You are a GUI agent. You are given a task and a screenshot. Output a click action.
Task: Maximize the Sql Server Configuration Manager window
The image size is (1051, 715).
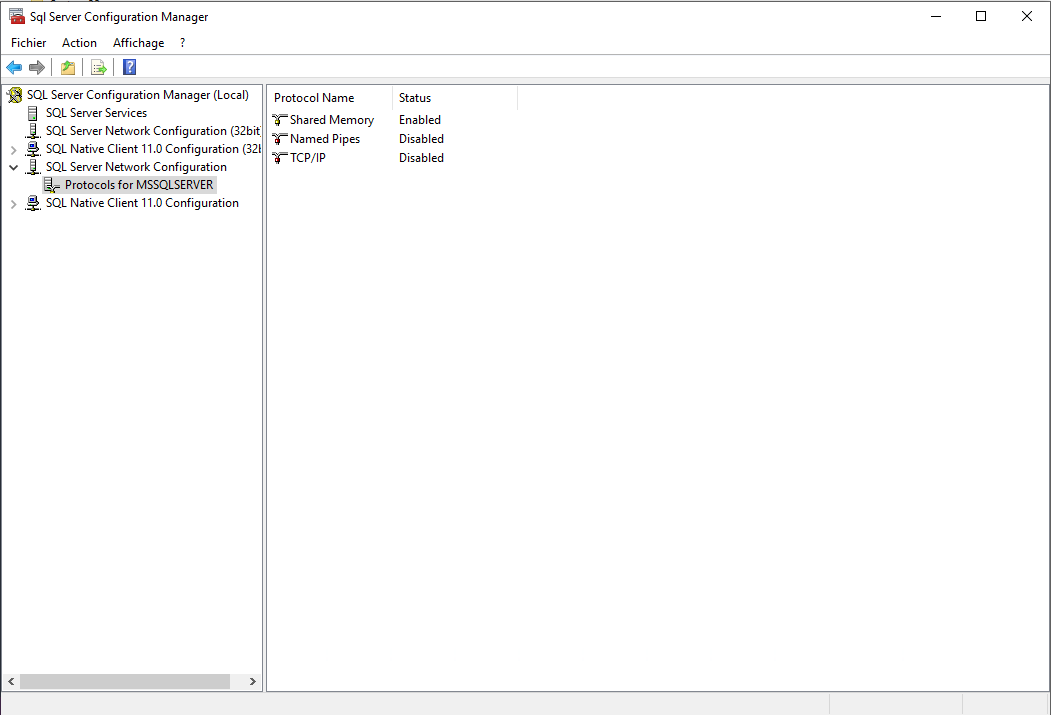click(981, 16)
